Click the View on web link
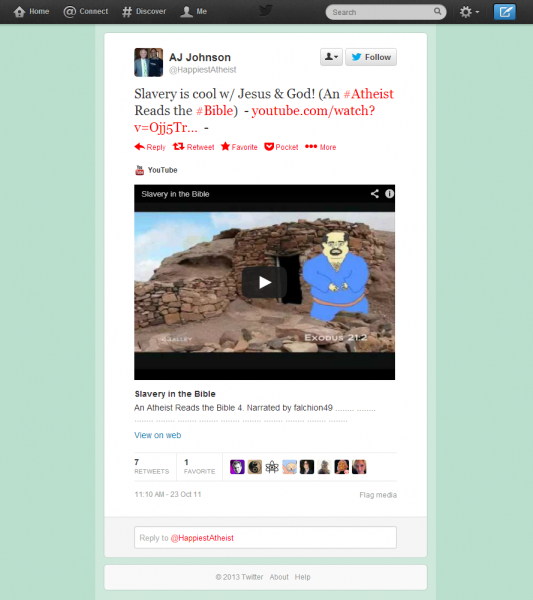533x600 pixels. tap(158, 435)
